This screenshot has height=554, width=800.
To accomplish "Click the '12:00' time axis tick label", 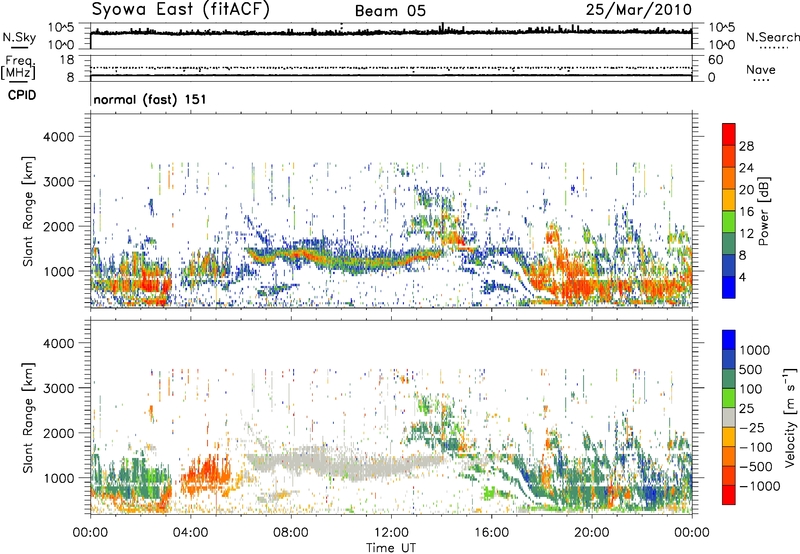I will [391, 533].
